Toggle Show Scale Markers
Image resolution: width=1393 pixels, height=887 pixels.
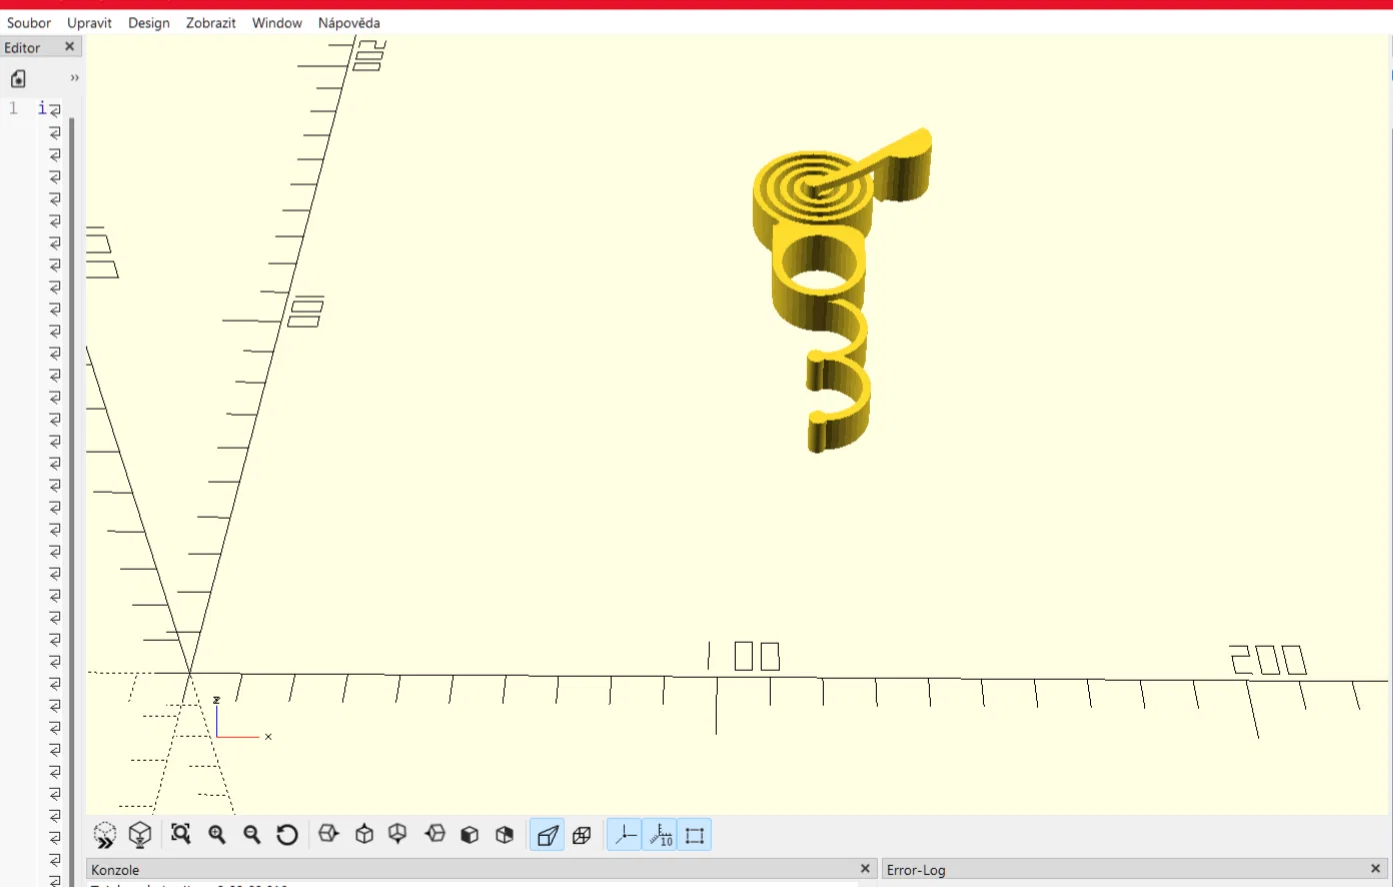(x=660, y=835)
